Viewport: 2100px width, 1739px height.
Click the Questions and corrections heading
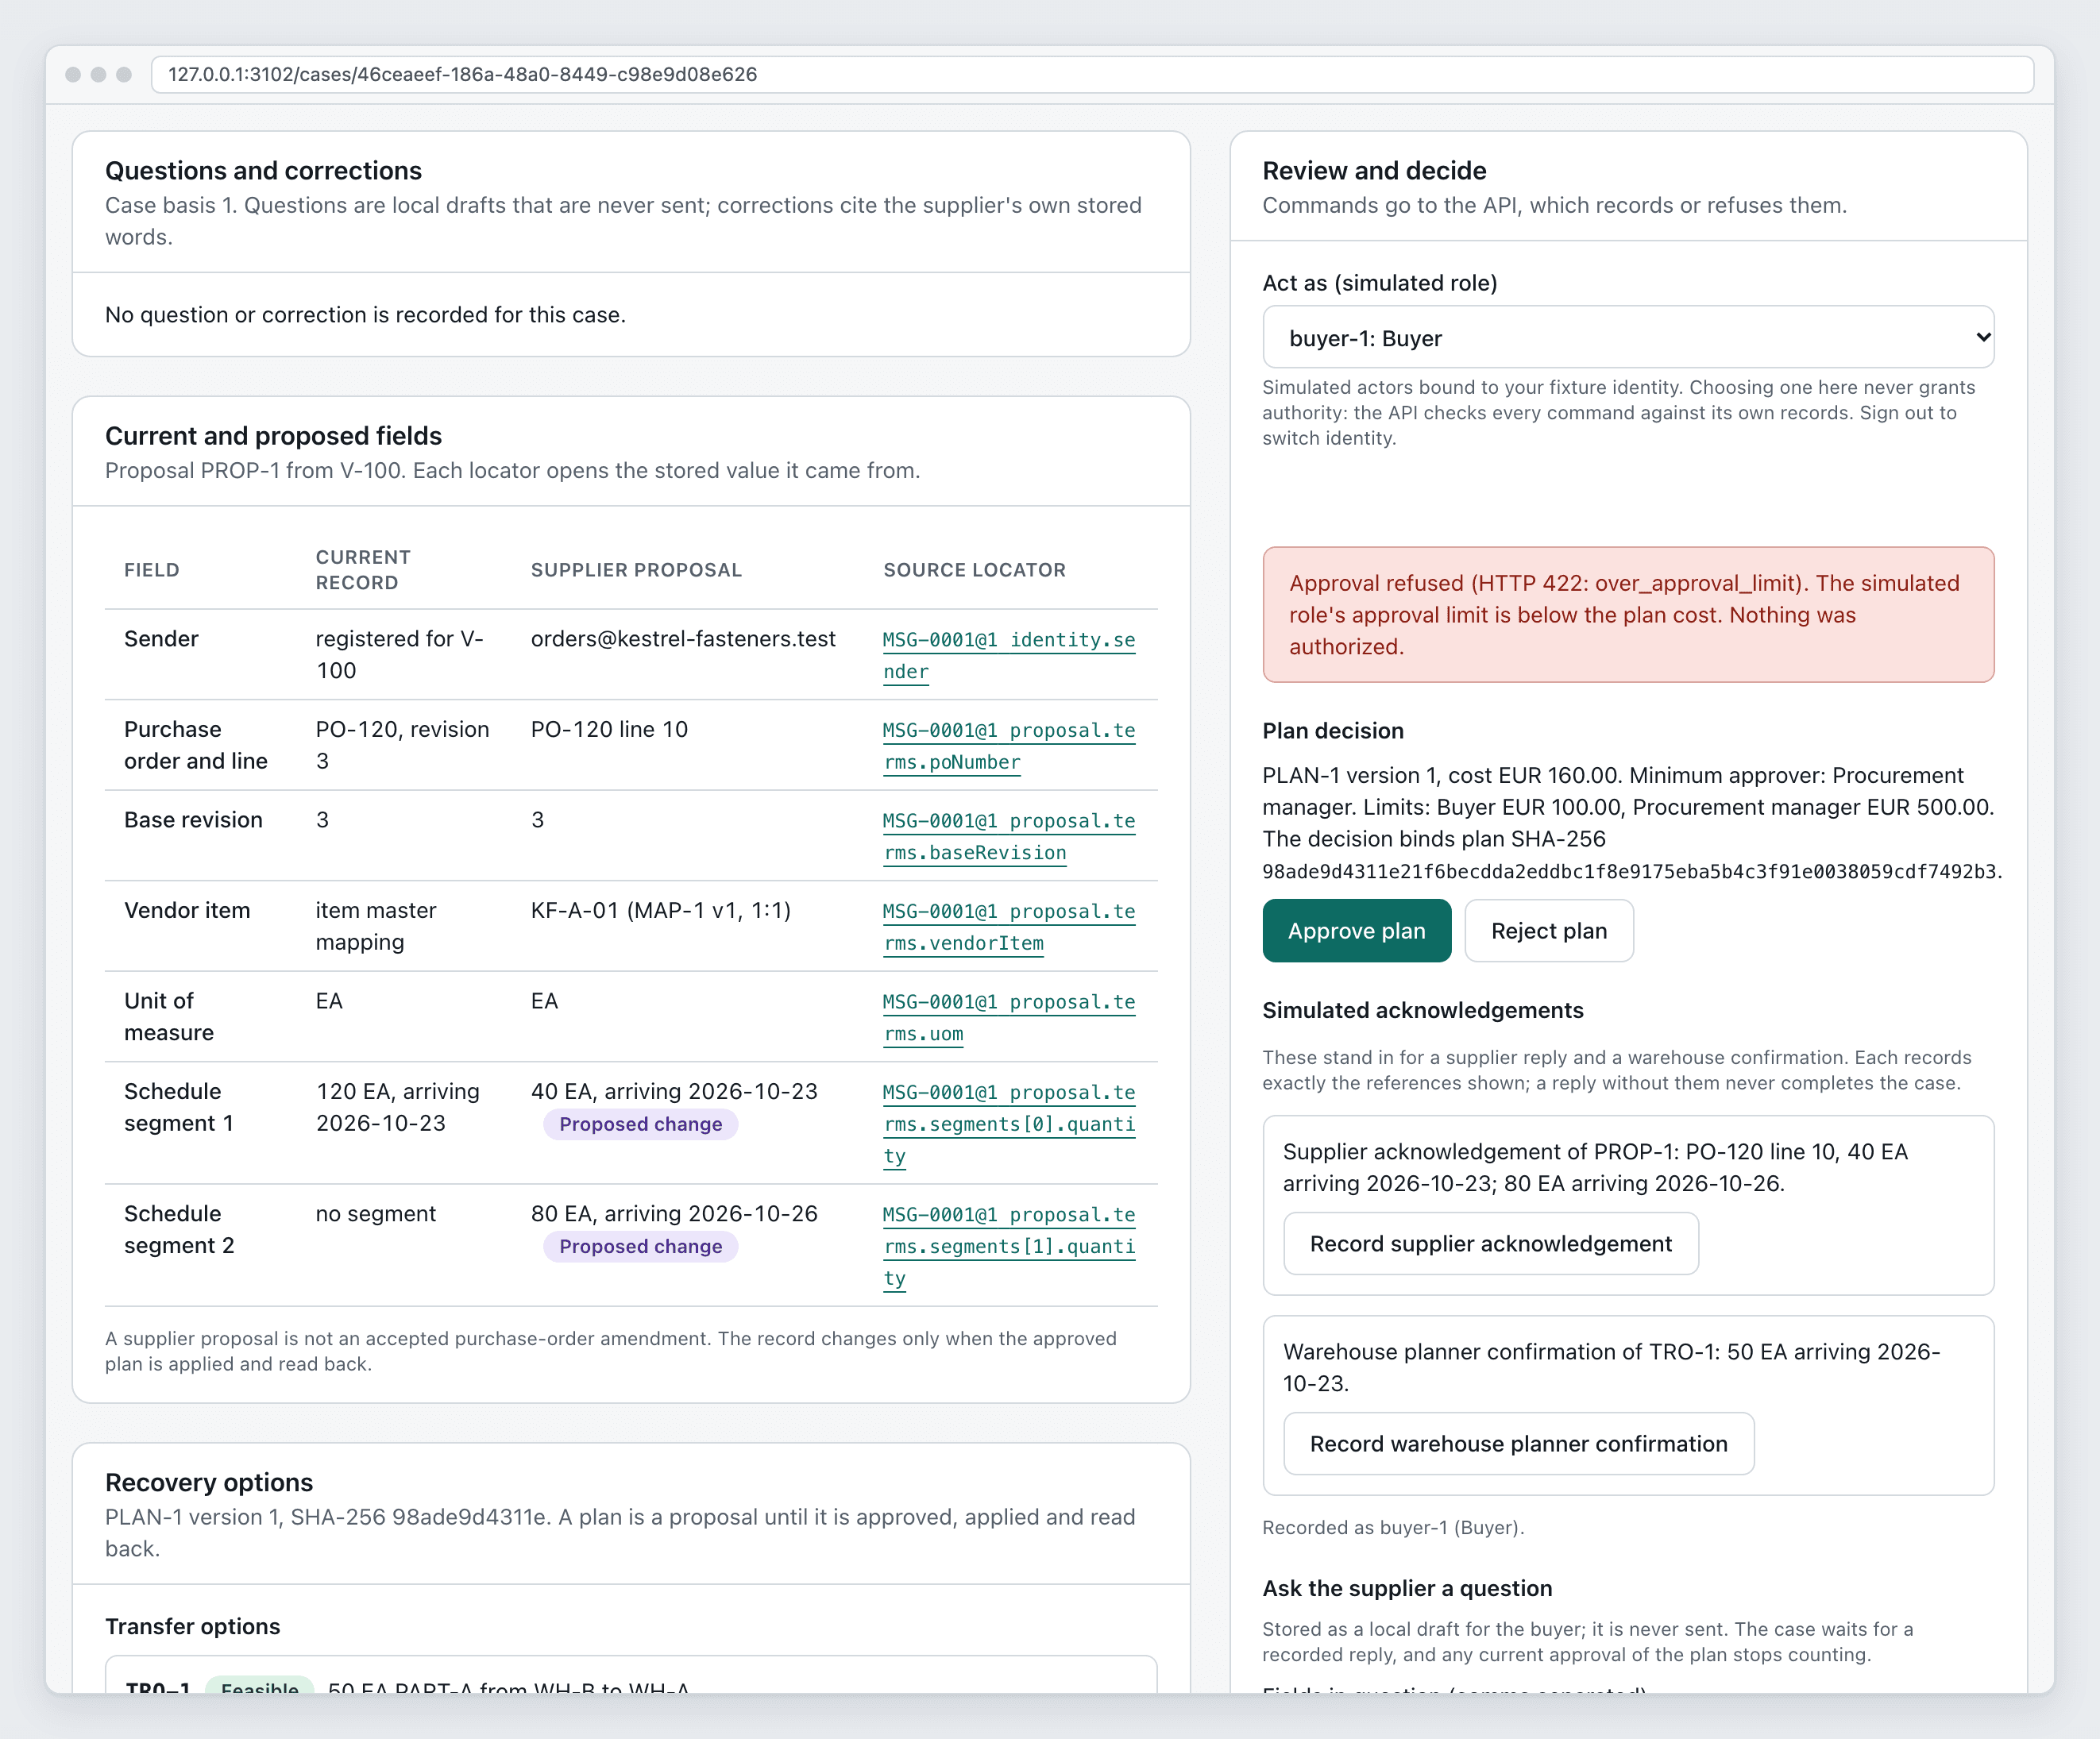[263, 170]
